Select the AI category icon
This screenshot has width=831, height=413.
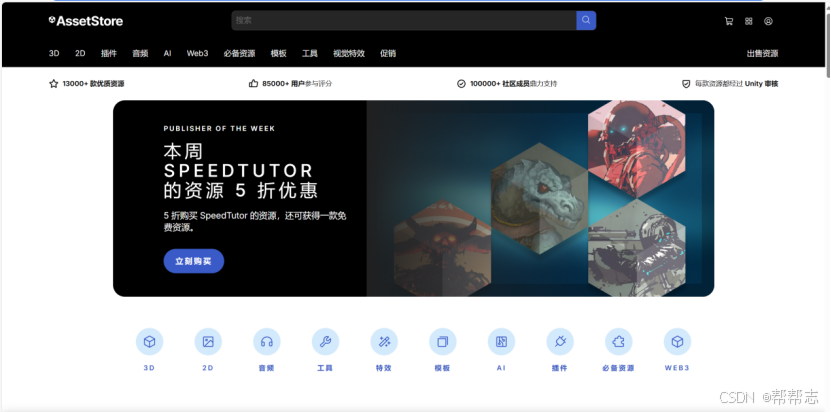tap(501, 341)
